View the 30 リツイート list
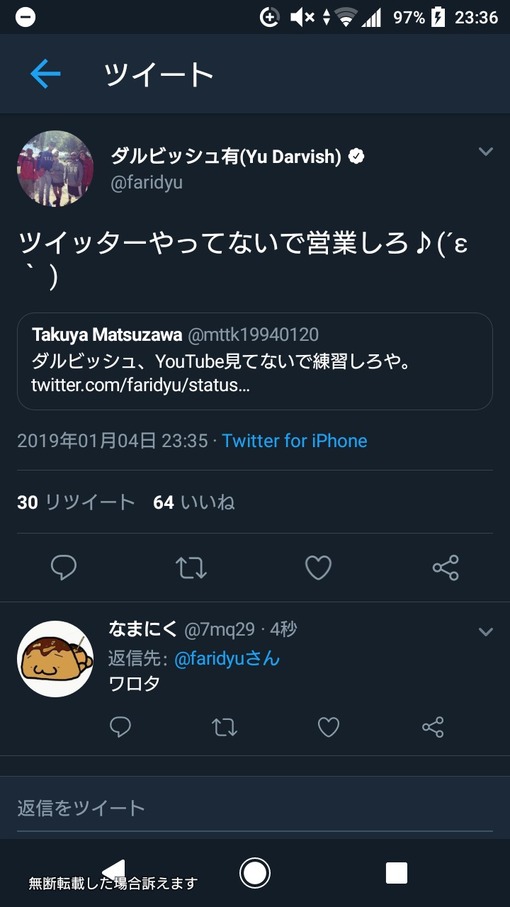 click(x=76, y=503)
